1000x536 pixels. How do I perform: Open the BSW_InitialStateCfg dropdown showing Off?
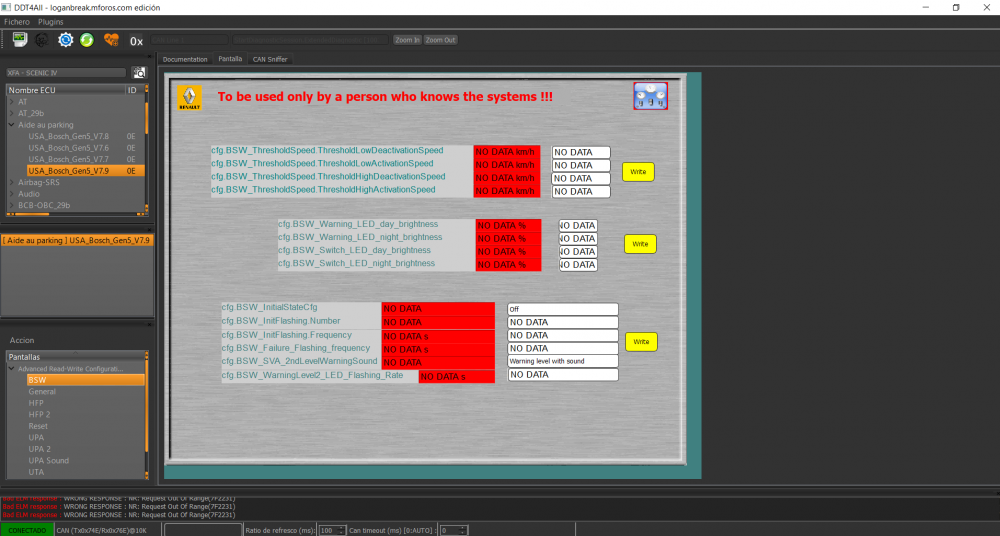pyautogui.click(x=562, y=309)
